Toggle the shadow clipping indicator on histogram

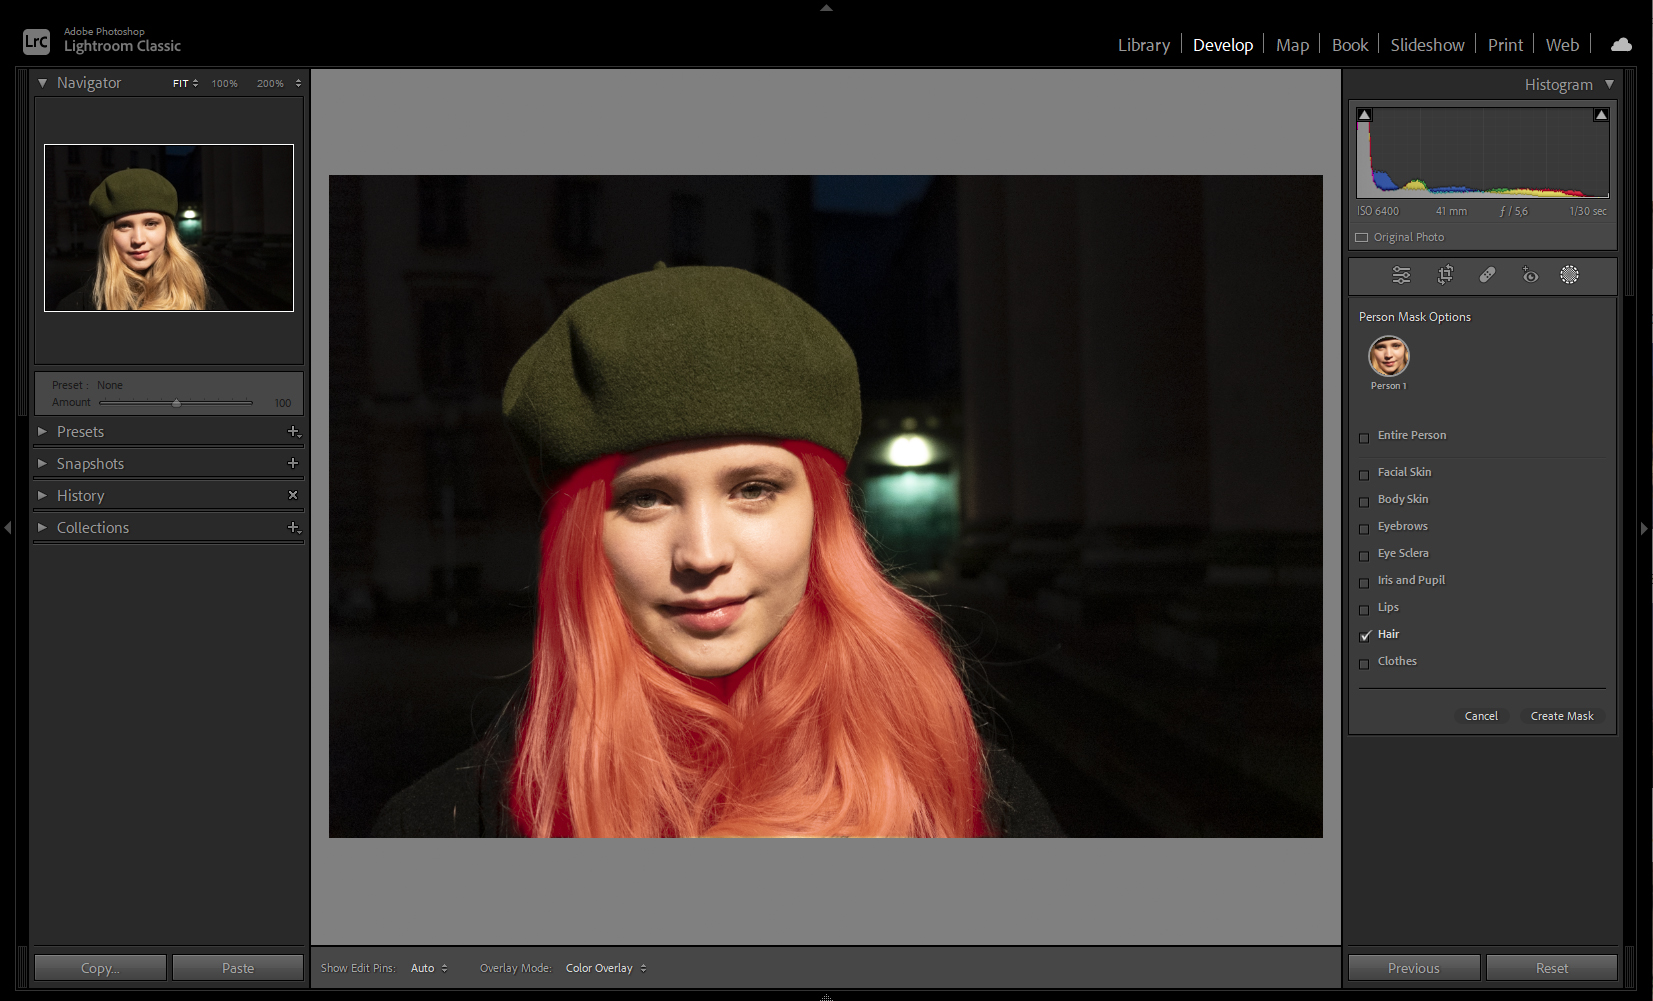[1364, 114]
